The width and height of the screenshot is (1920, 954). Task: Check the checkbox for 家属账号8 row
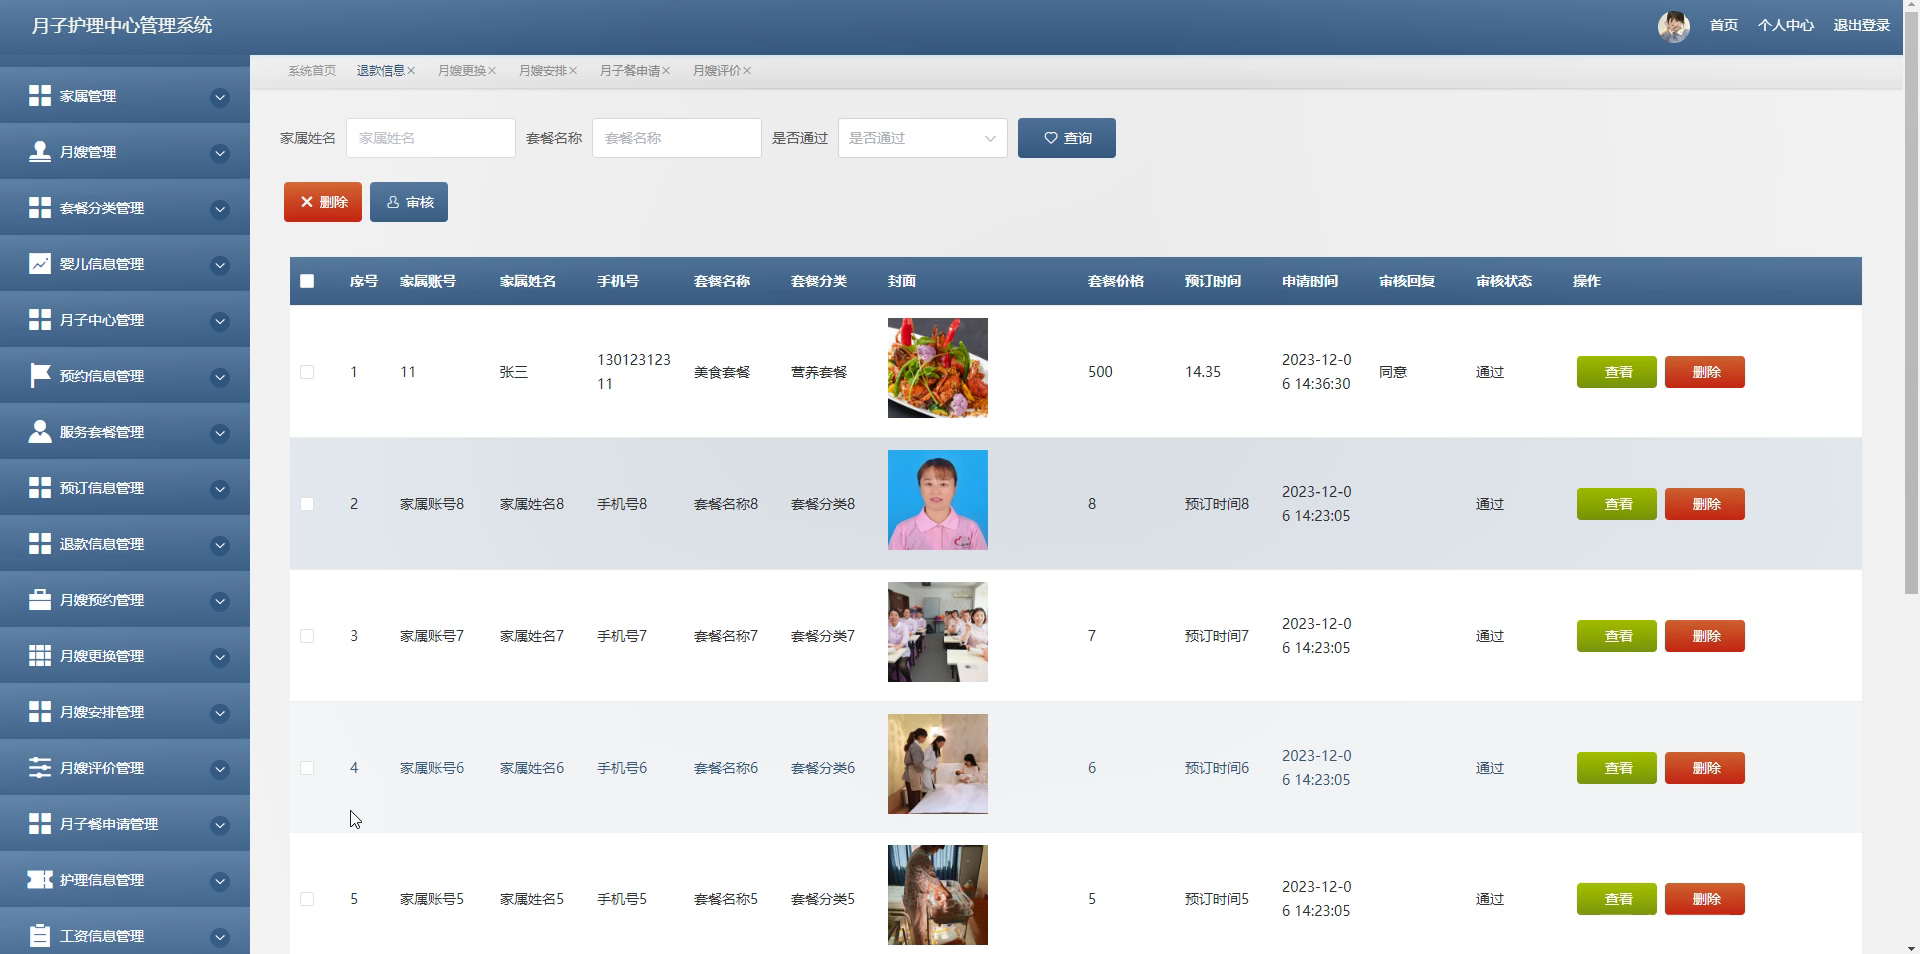[x=307, y=504]
